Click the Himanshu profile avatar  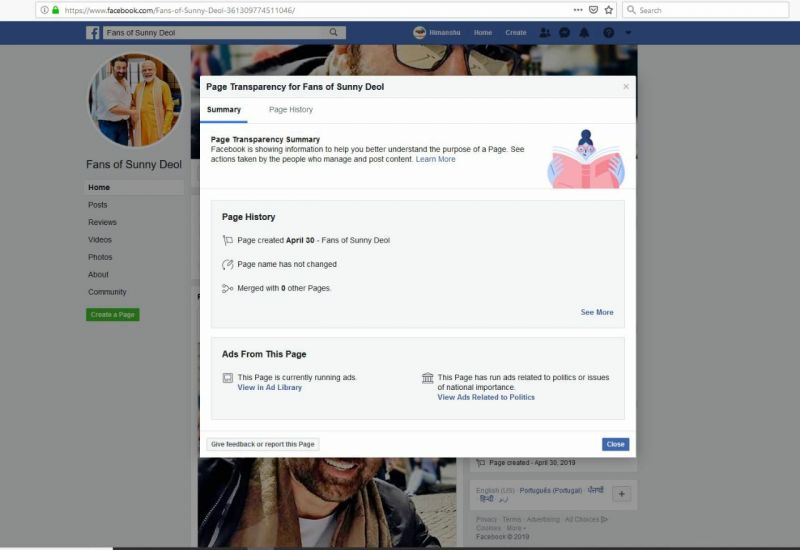[x=419, y=32]
